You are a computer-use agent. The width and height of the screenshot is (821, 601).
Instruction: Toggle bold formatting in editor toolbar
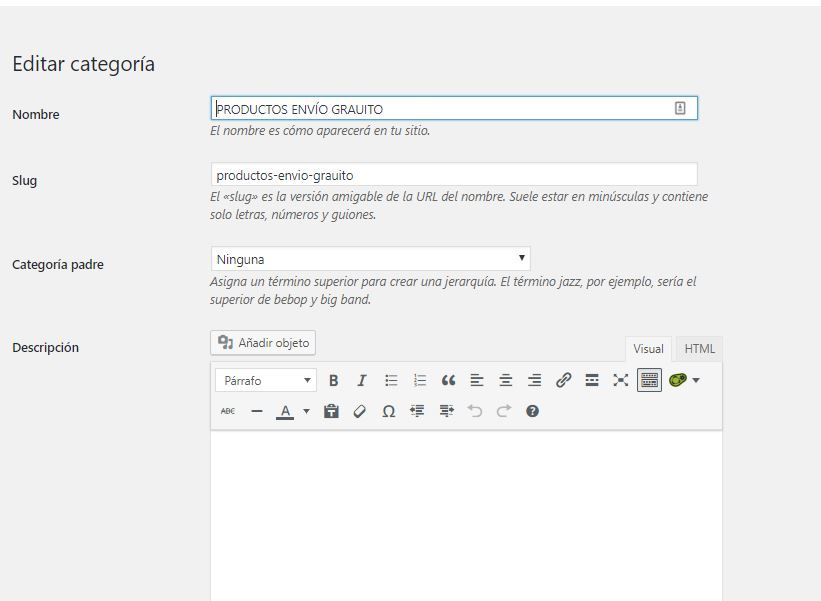334,381
